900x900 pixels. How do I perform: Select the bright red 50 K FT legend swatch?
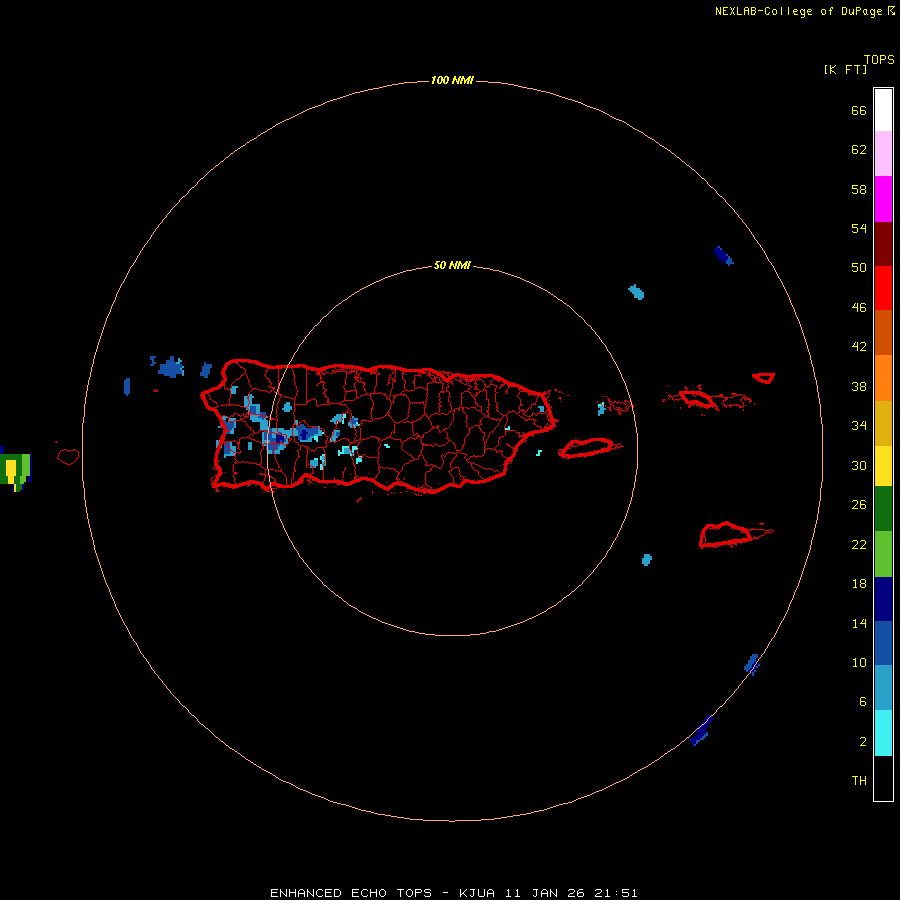pyautogui.click(x=883, y=288)
